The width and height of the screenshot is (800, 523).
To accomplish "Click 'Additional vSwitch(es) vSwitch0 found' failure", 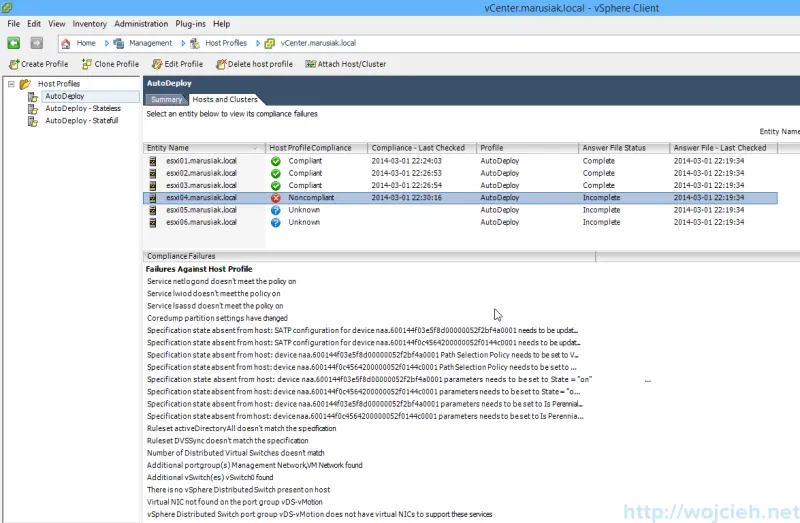I will [210, 477].
